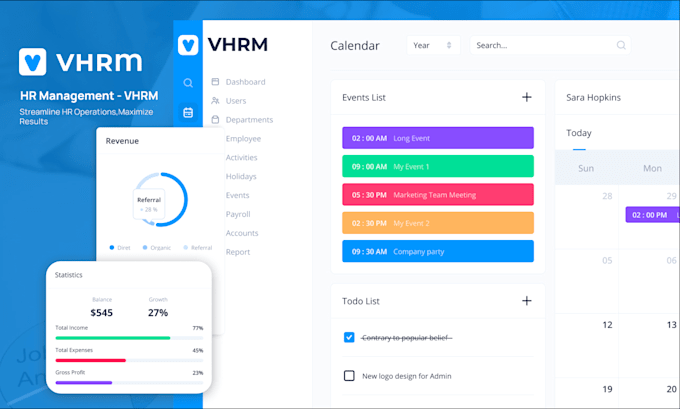Select calendar day 28
The height and width of the screenshot is (409, 680).
coord(607,196)
